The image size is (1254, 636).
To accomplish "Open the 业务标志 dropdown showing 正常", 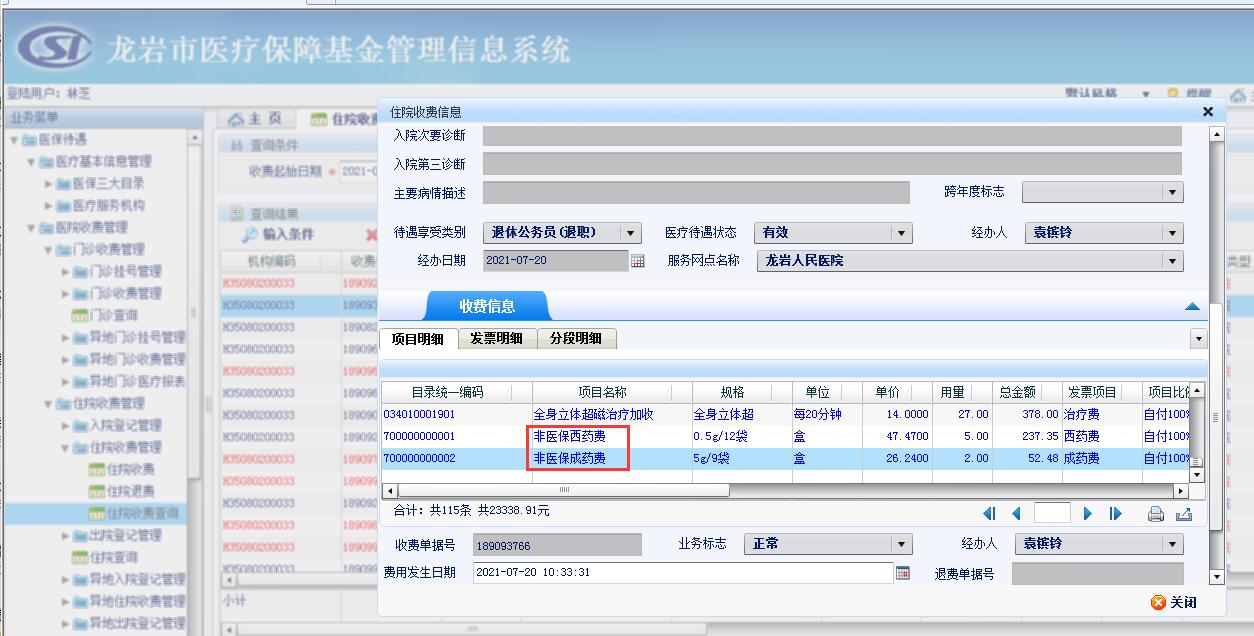I will point(902,544).
